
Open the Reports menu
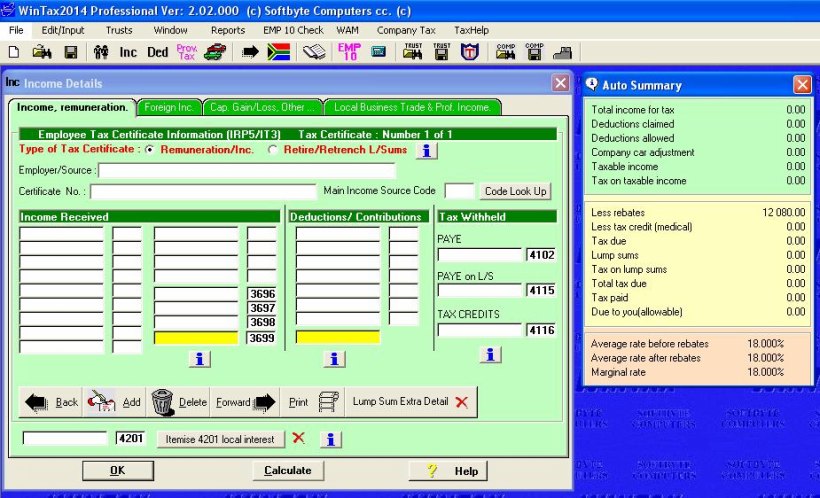(x=228, y=30)
